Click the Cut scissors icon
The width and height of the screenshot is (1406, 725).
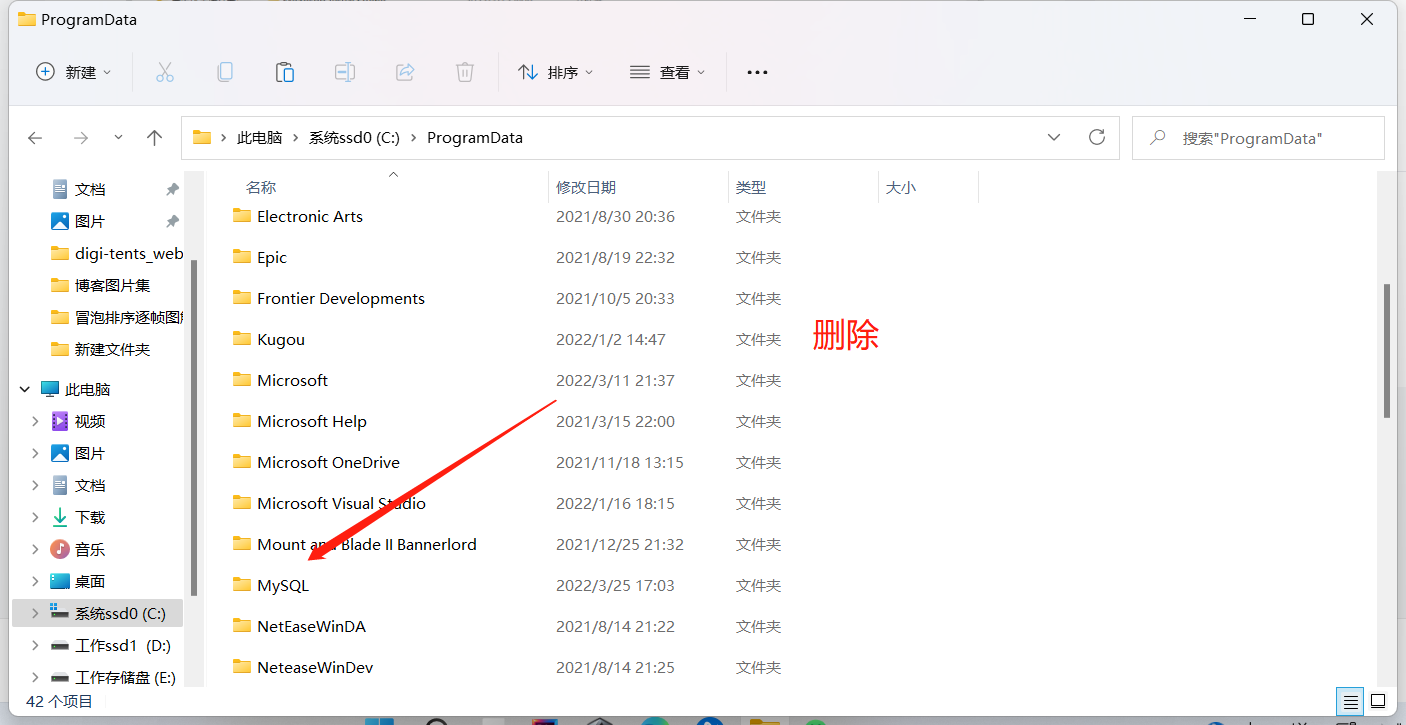165,72
